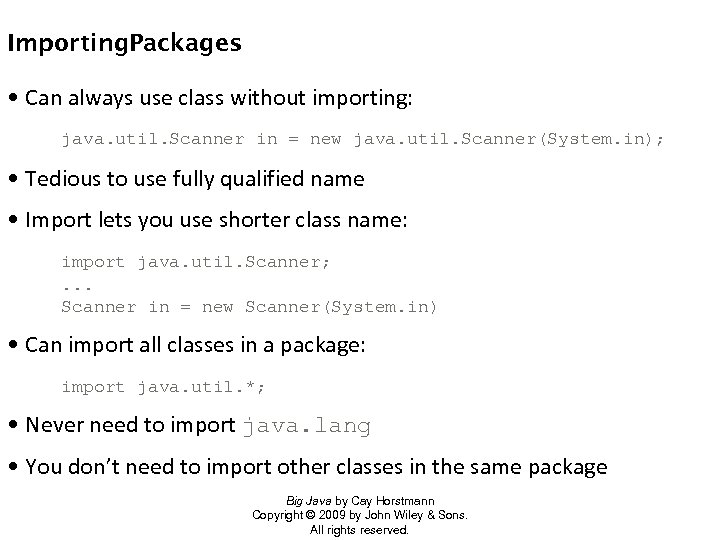This screenshot has width=720, height=540.
Task: Click the "Importing Packages" slide title
Action: 124,44
